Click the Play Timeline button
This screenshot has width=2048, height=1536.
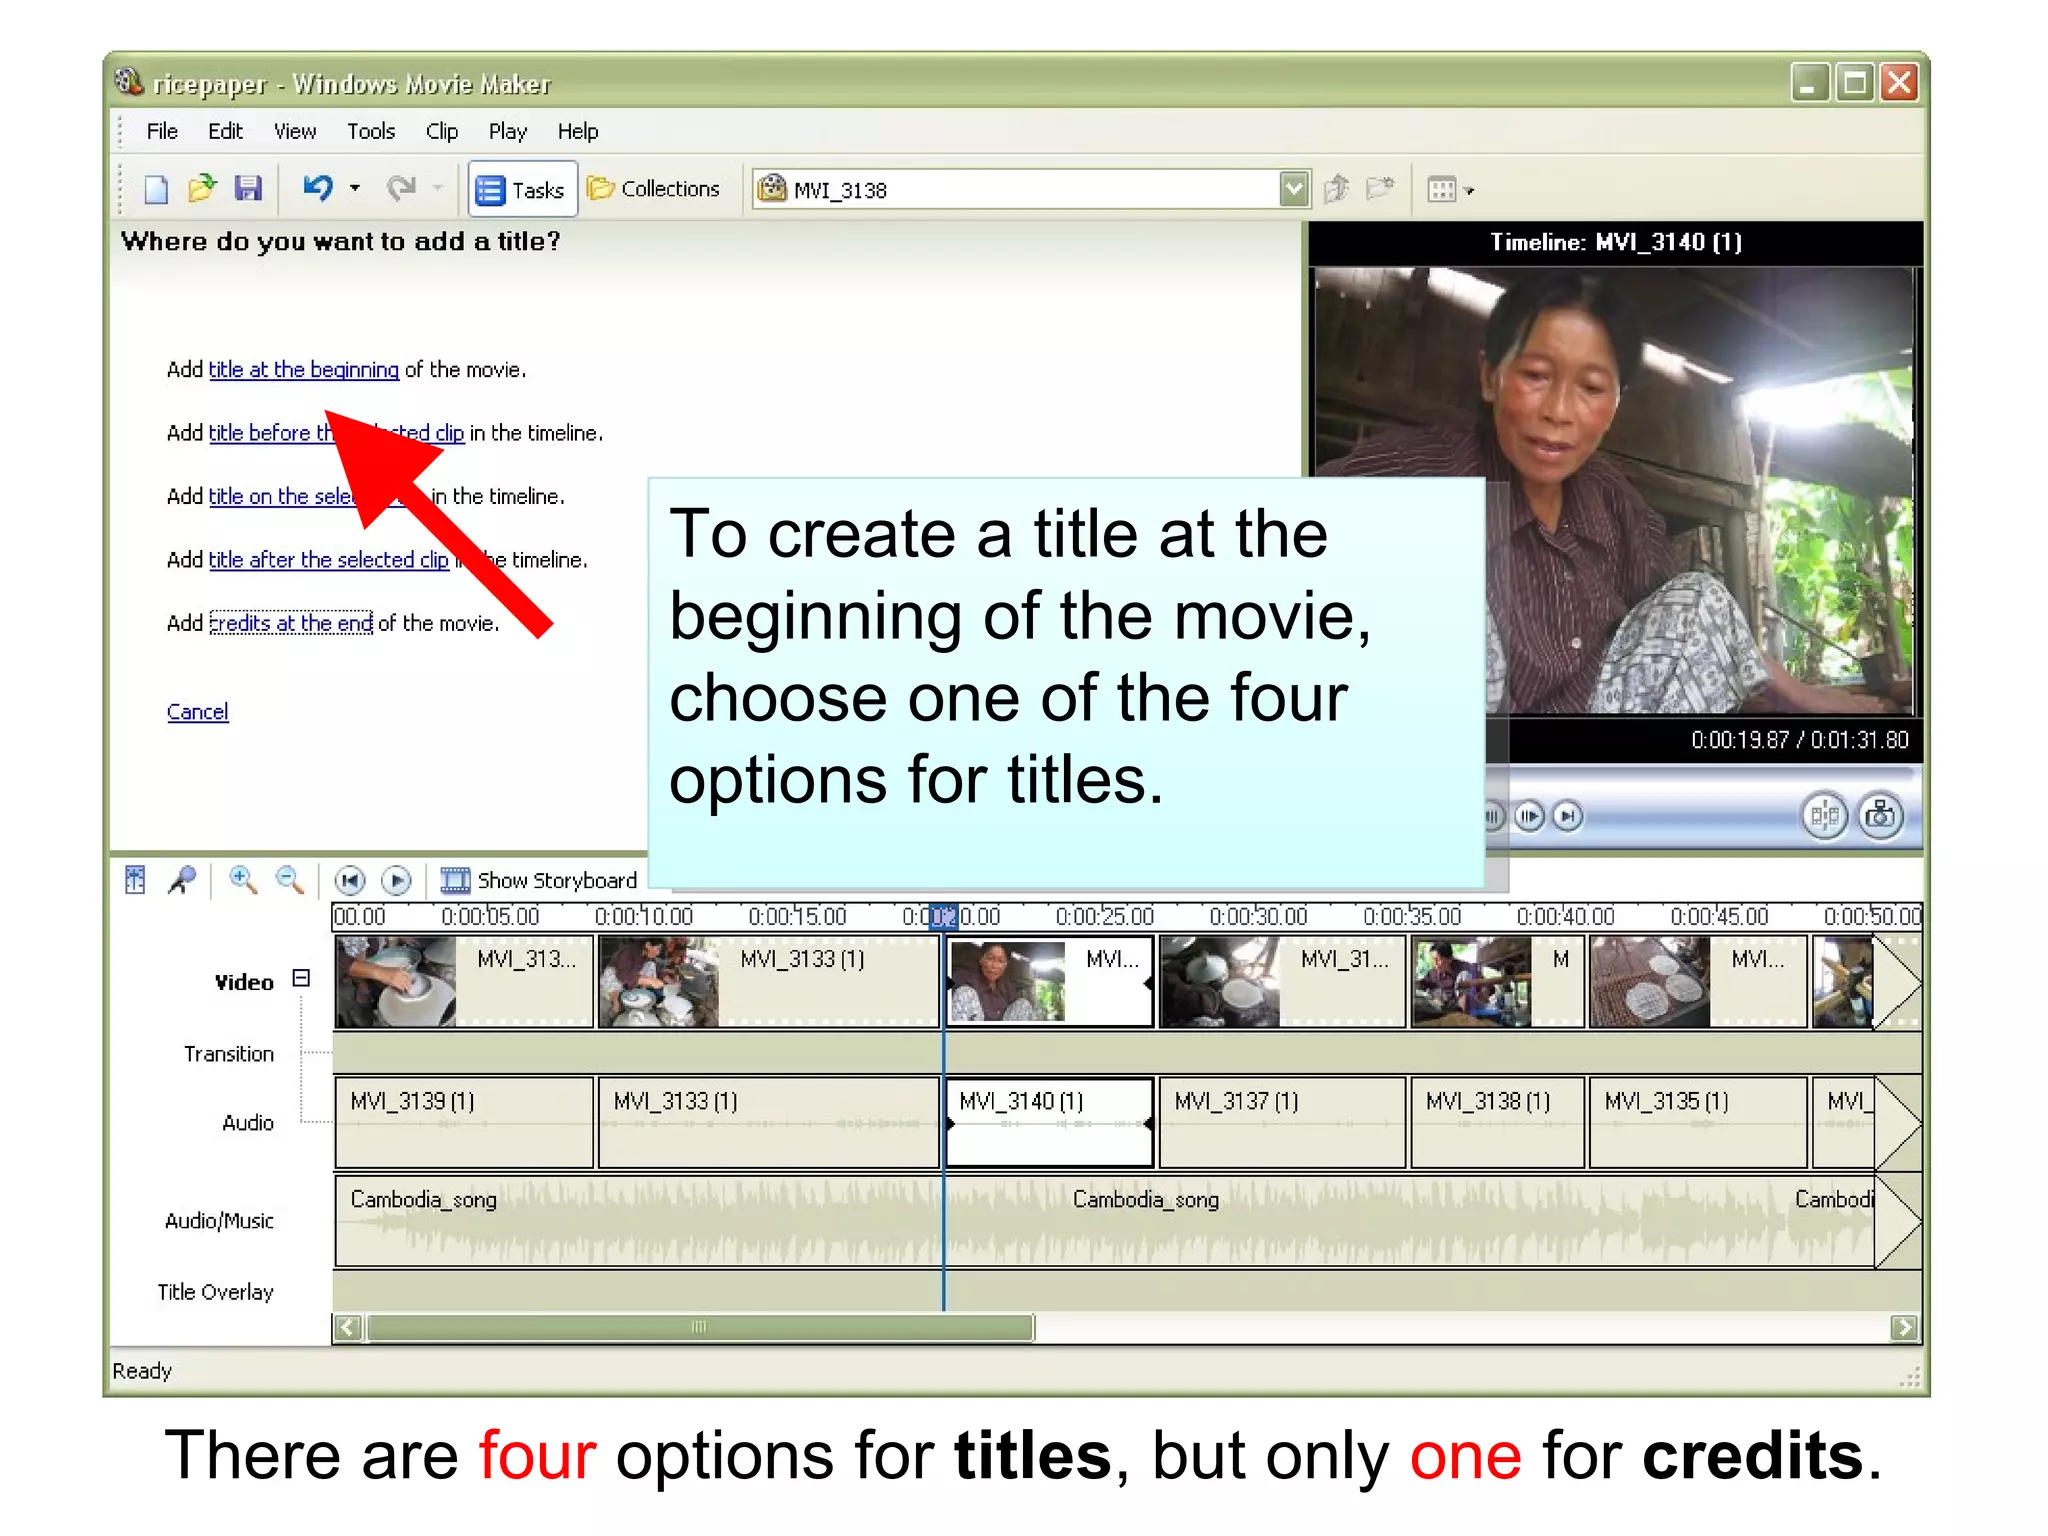[x=397, y=880]
